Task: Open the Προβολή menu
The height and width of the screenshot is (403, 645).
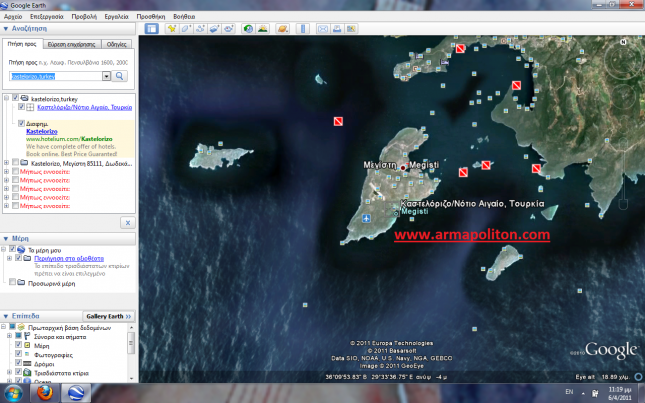Action: click(x=84, y=16)
